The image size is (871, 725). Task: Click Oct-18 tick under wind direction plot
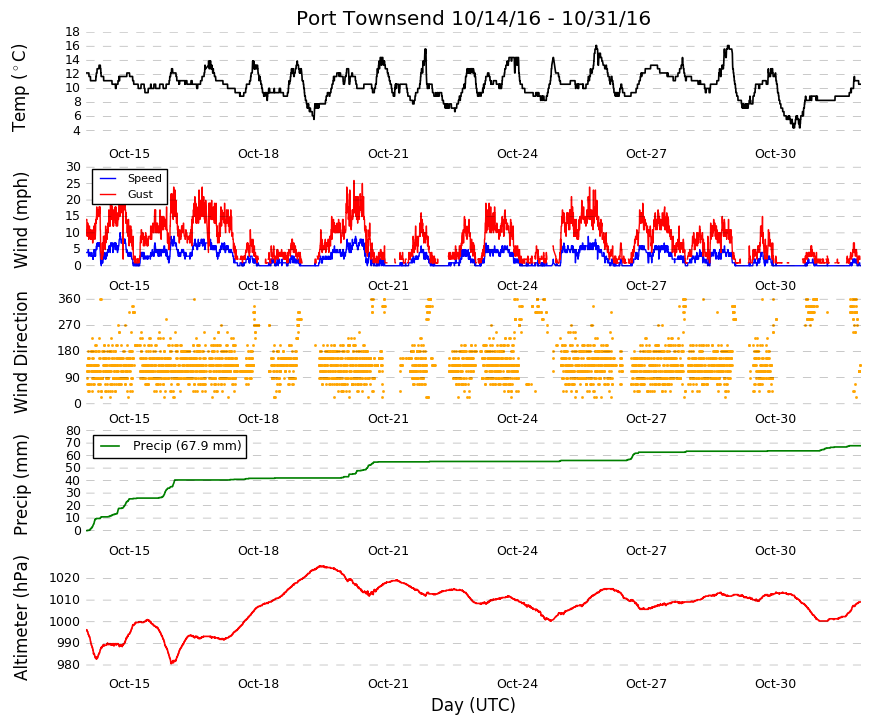(258, 419)
